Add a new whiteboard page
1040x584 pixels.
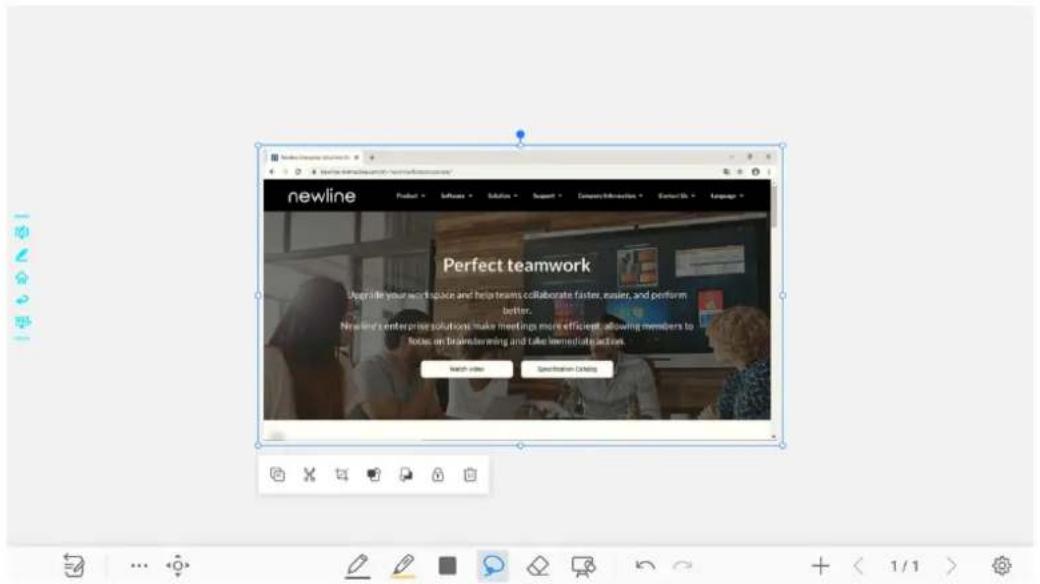point(820,565)
